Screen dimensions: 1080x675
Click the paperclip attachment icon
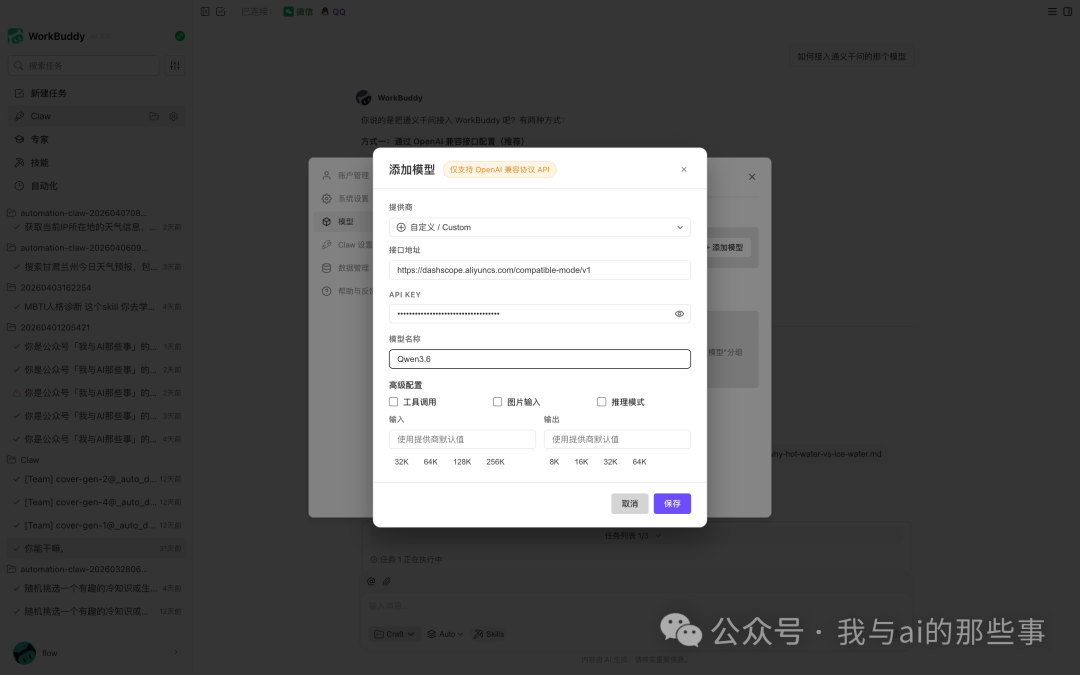point(387,581)
